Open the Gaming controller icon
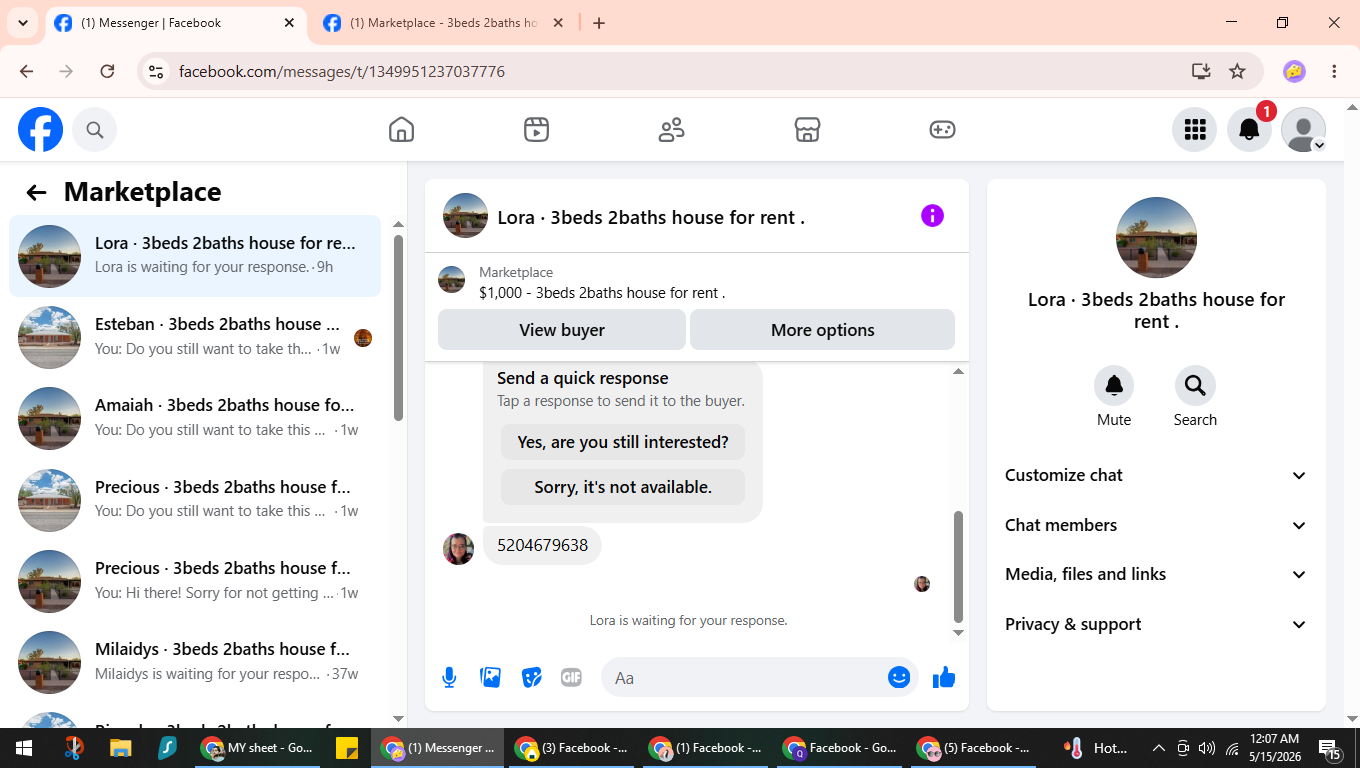Screen dimensions: 1360x768 tap(942, 130)
